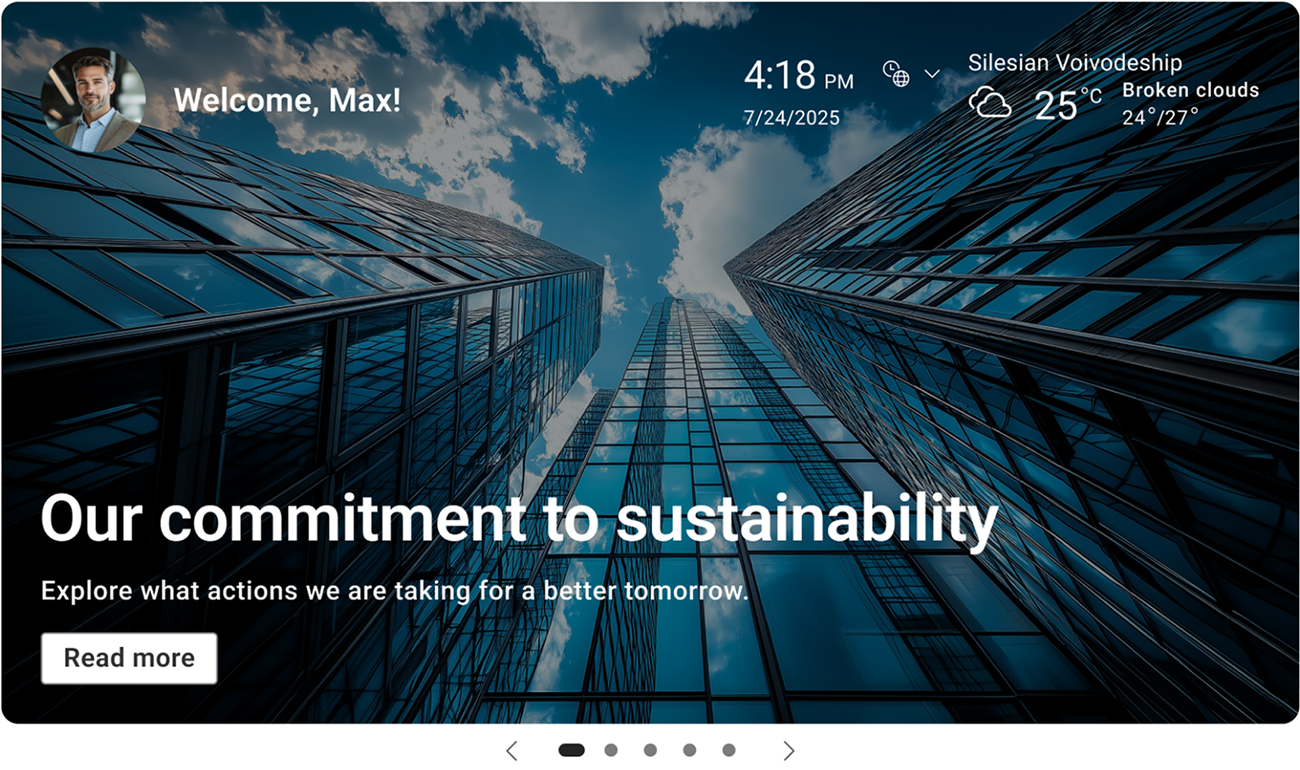
Task: Click the cloud weather icon
Action: coord(990,103)
